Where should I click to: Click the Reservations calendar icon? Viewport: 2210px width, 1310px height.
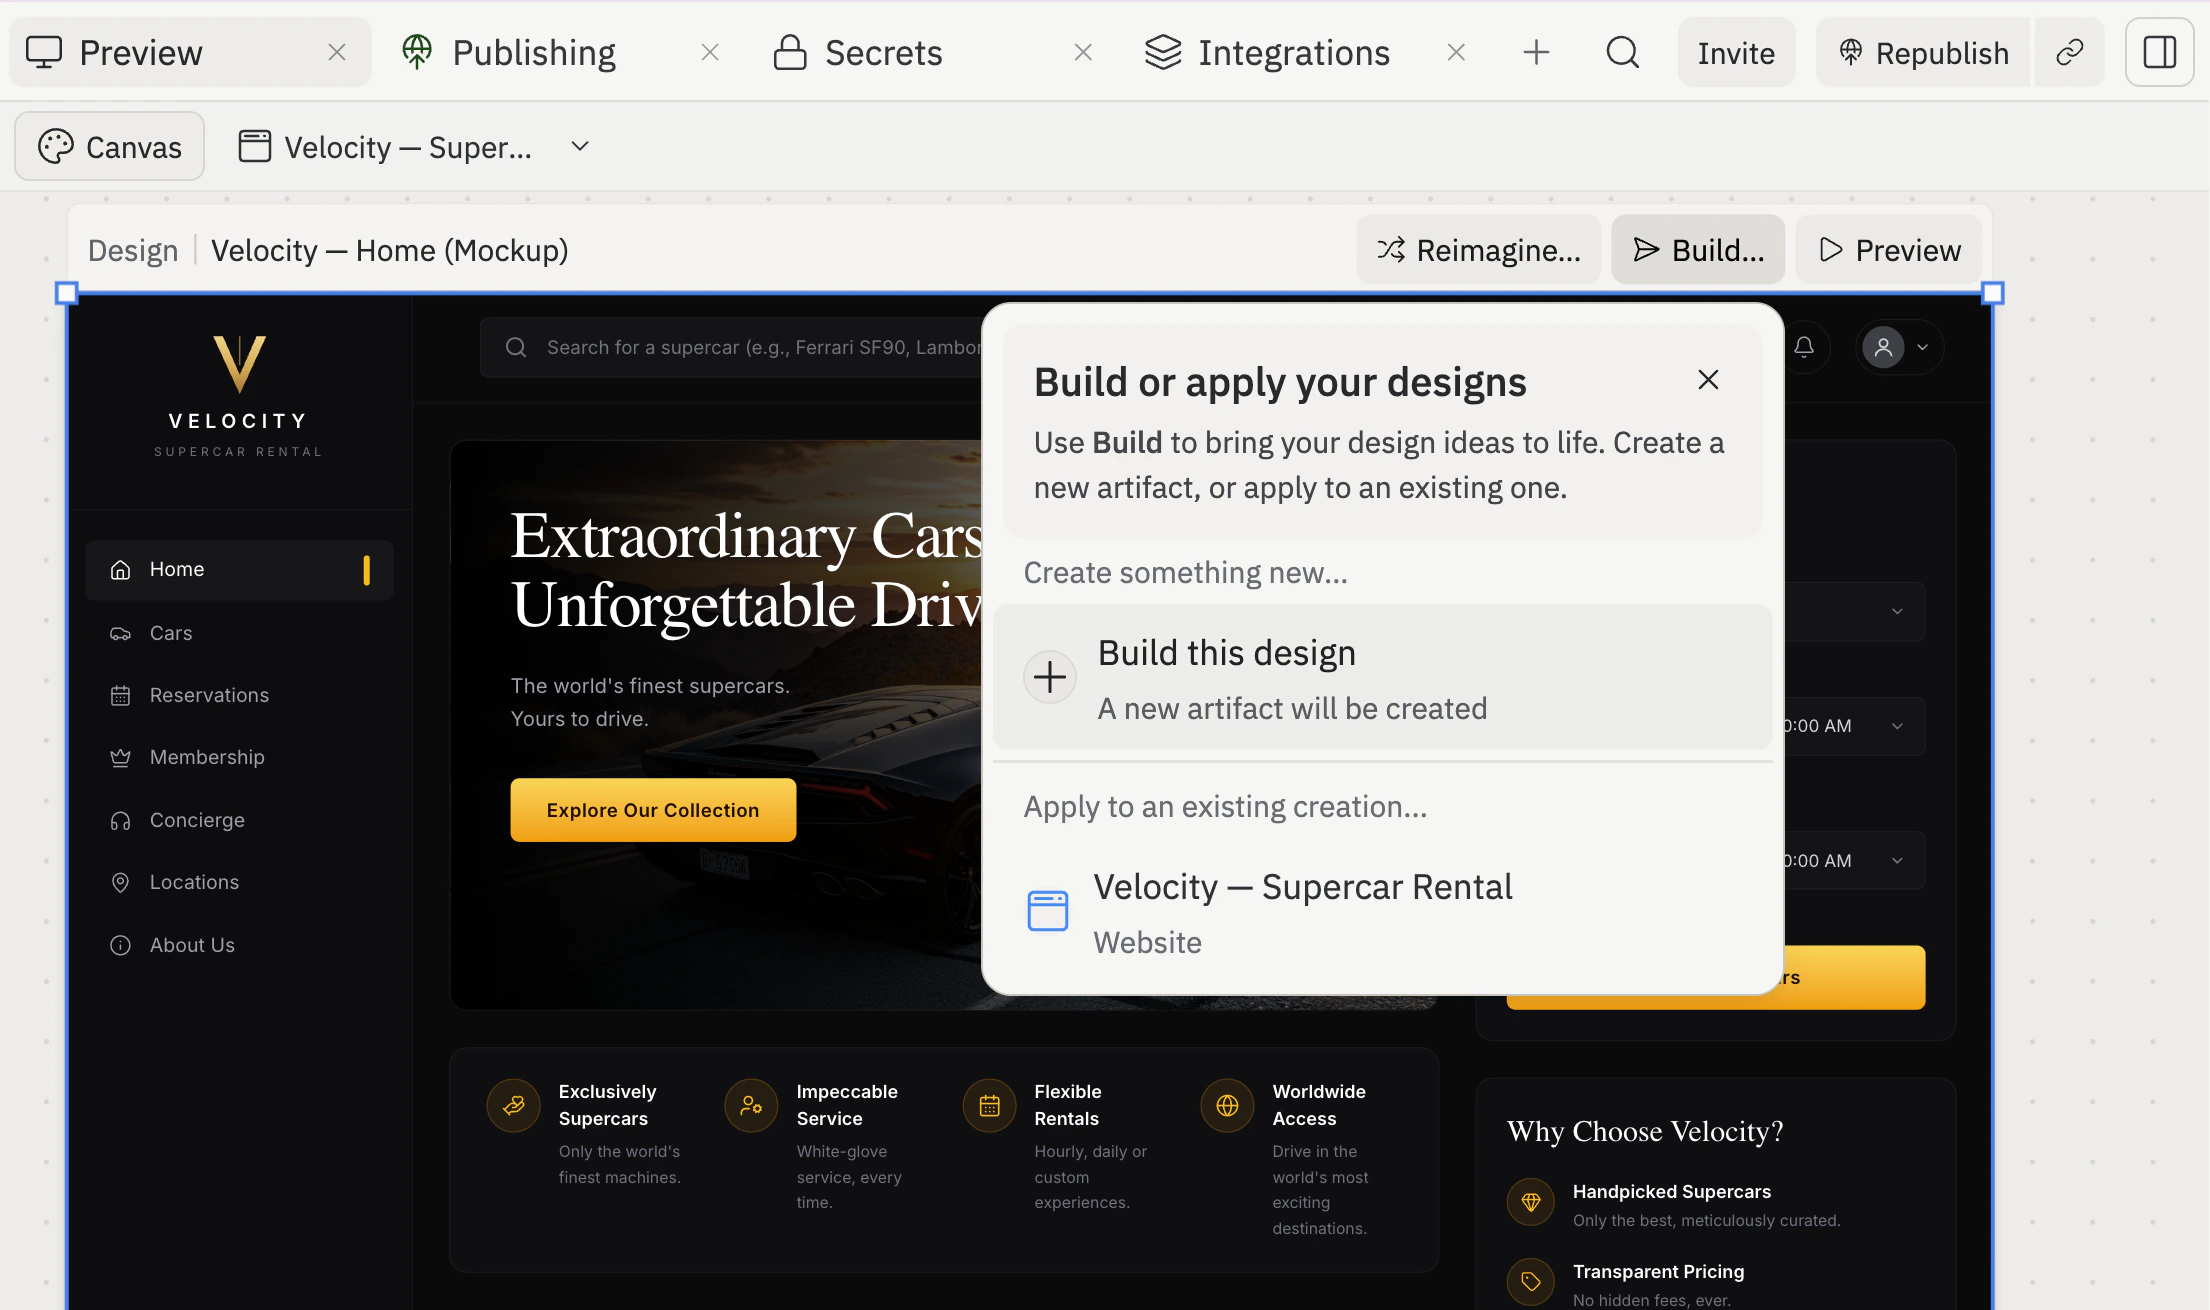(120, 695)
